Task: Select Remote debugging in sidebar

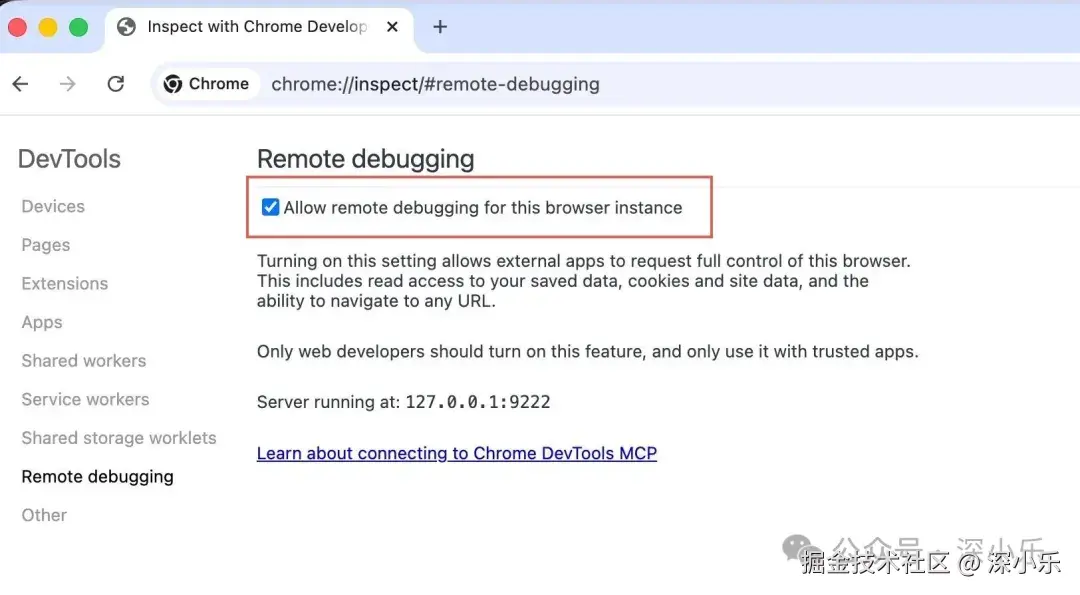Action: tap(97, 477)
